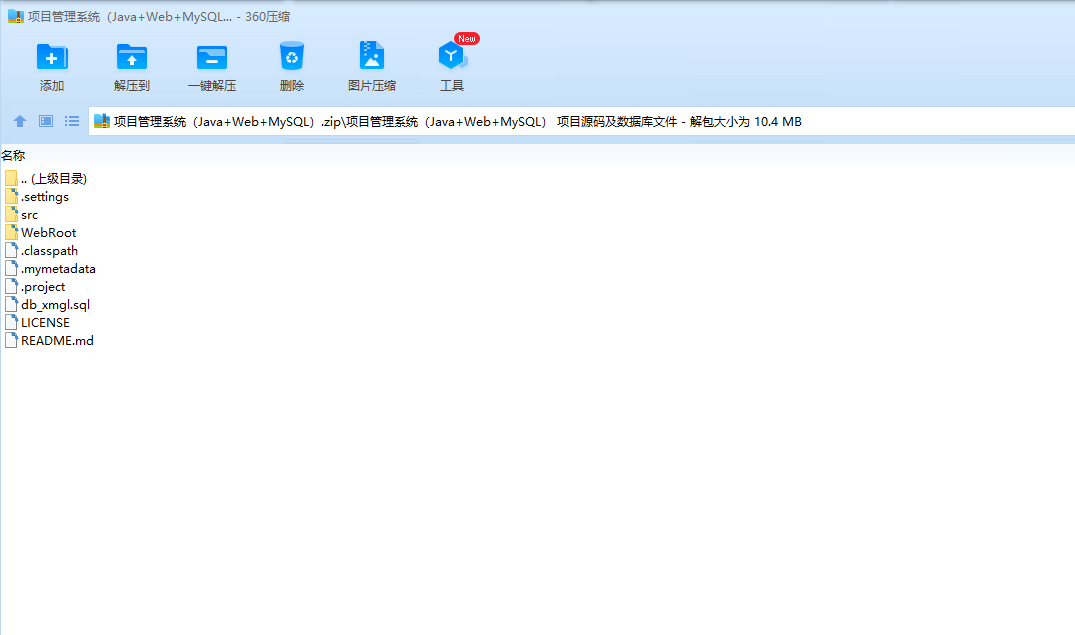Select the WebRoot folder
This screenshot has height=635, width=1075.
pos(40,232)
